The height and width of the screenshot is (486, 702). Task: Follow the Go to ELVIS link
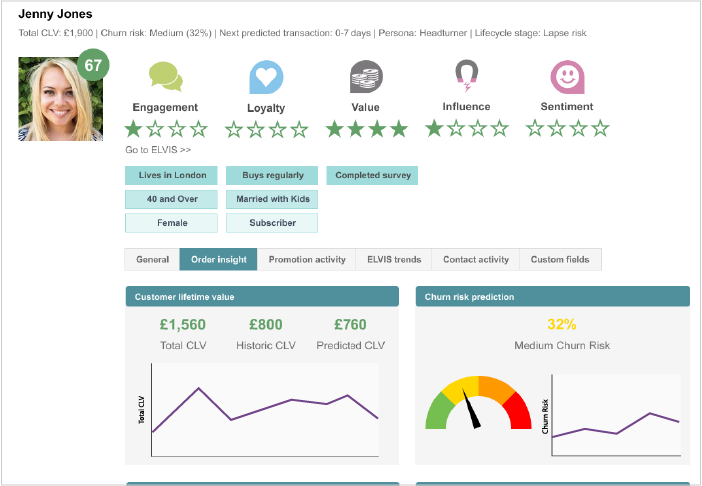(158, 149)
